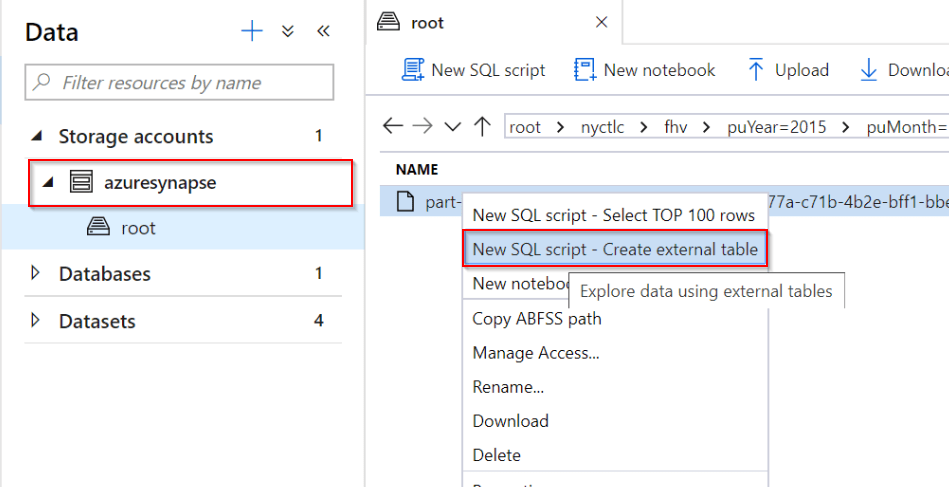Collapse the Data panel with double-left chevron
This screenshot has width=949, height=487.
pos(323,31)
